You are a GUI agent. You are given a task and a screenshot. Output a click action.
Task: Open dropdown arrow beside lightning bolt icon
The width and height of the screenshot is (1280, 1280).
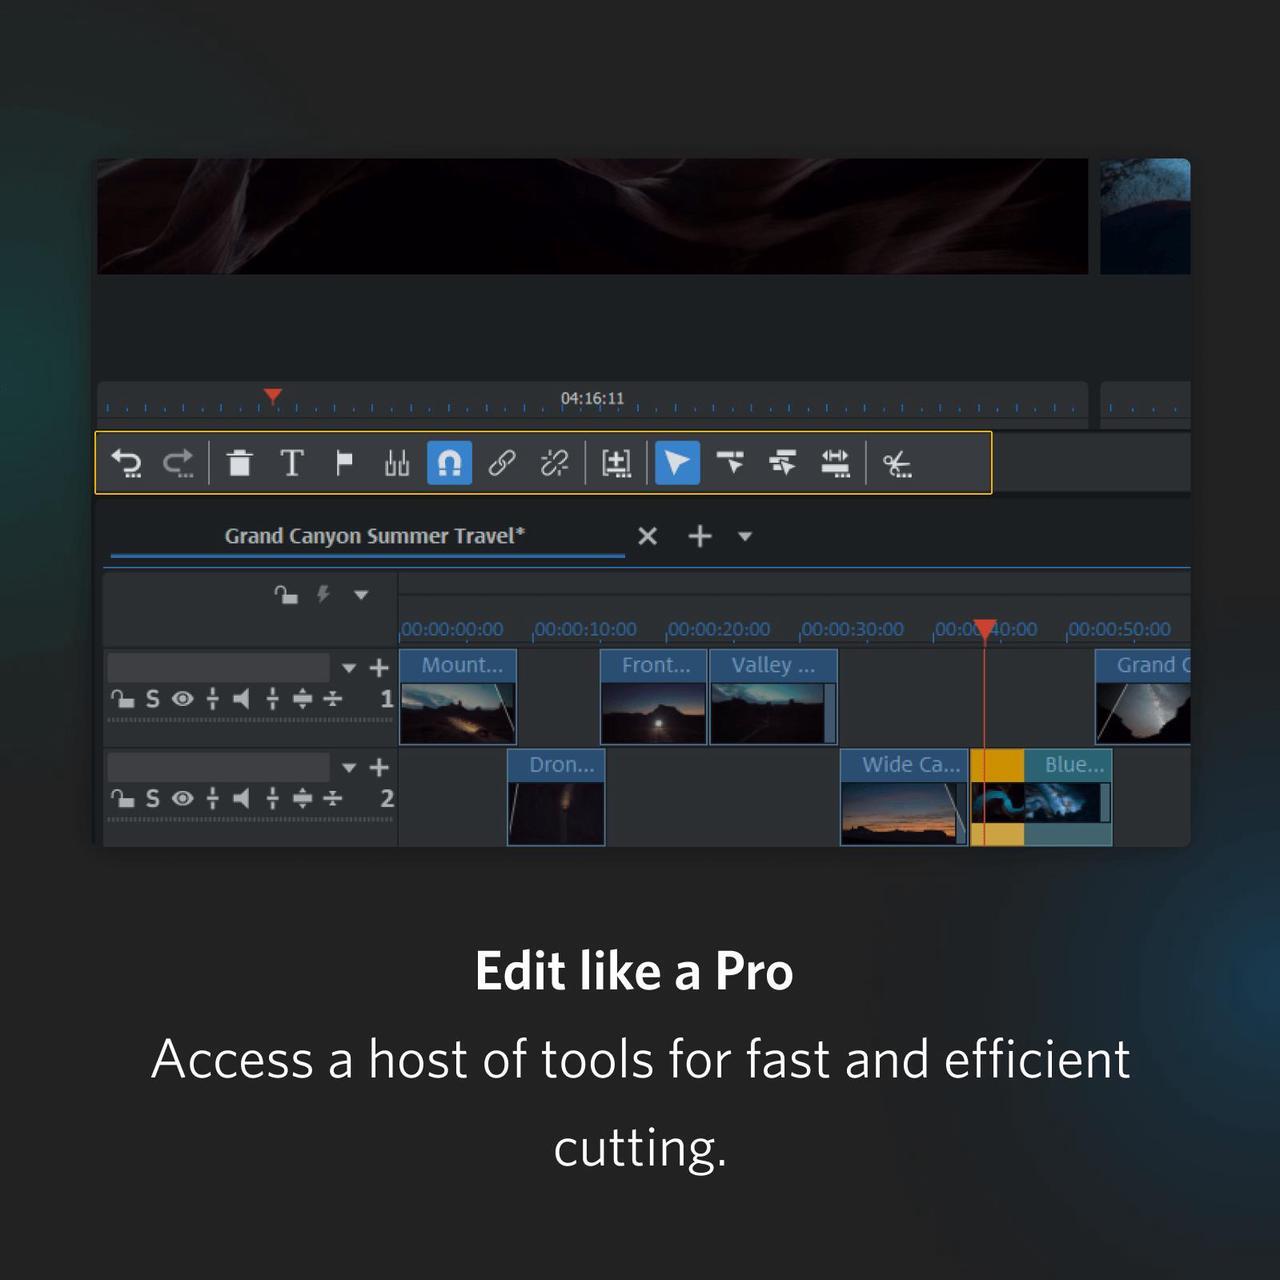361,595
